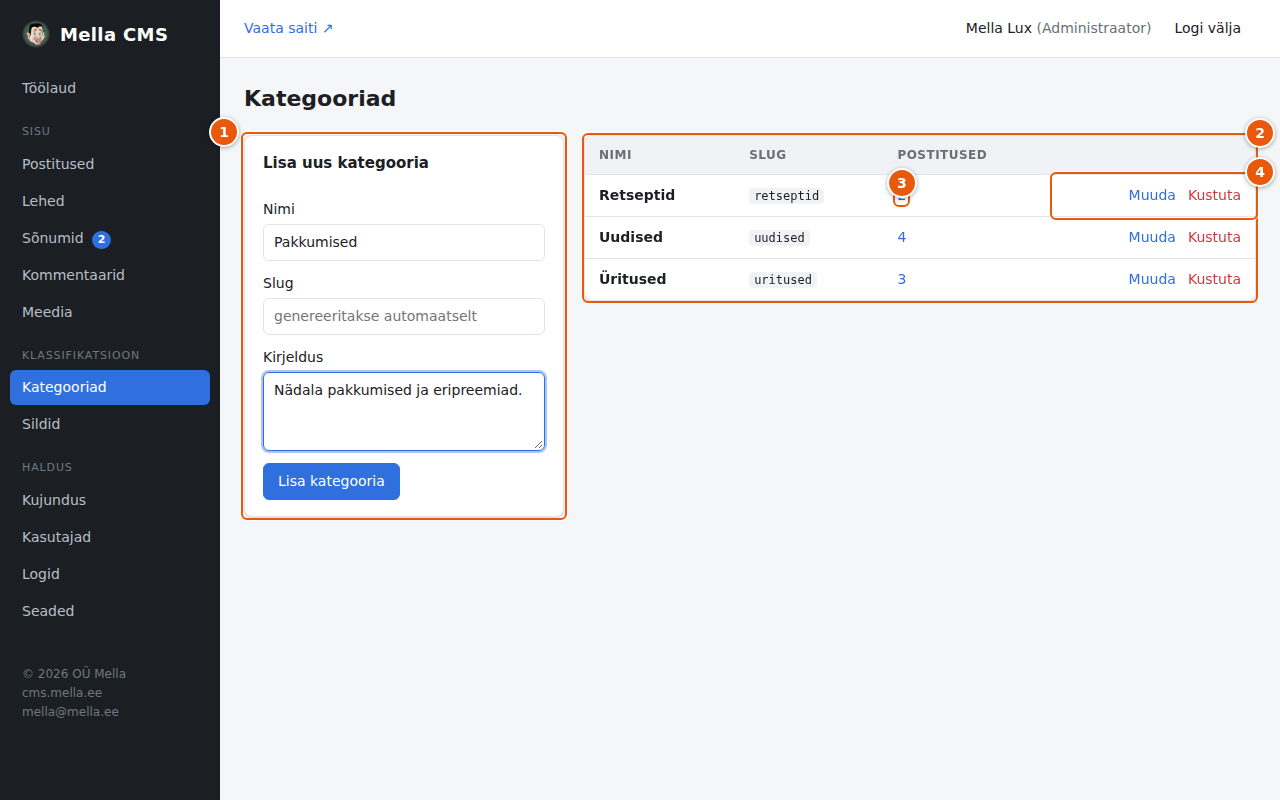Click the POSTITUSED column header

[x=942, y=155]
